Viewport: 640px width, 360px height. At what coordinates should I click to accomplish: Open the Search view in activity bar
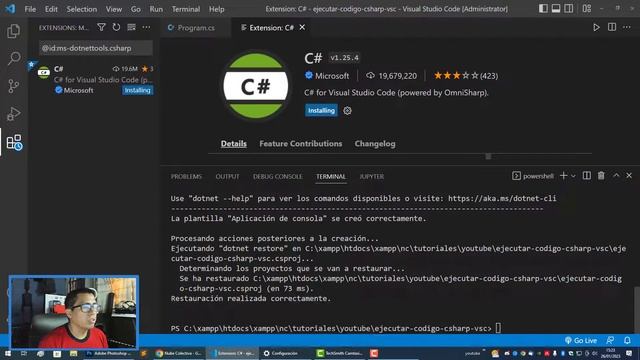pos(13,58)
